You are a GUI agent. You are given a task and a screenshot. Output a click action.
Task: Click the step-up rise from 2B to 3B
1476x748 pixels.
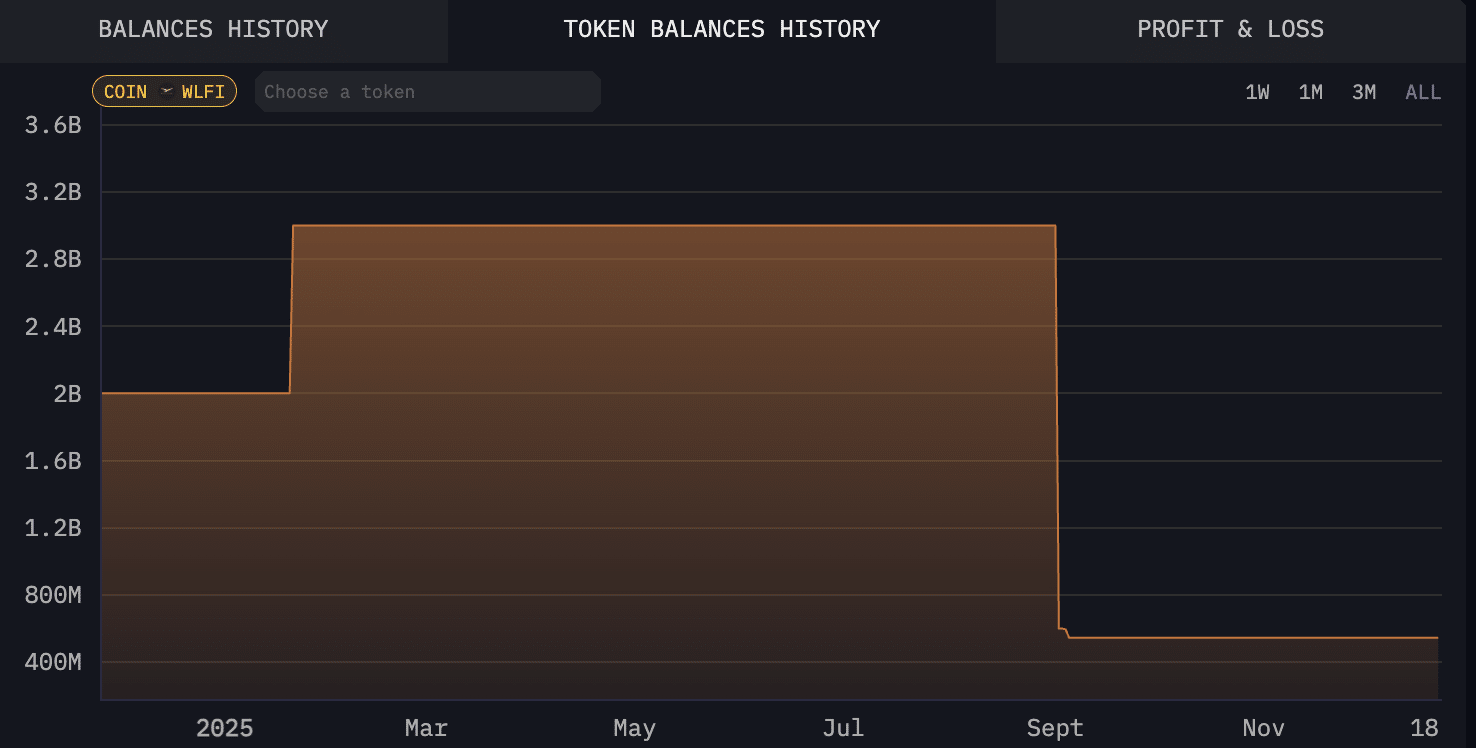[291, 310]
